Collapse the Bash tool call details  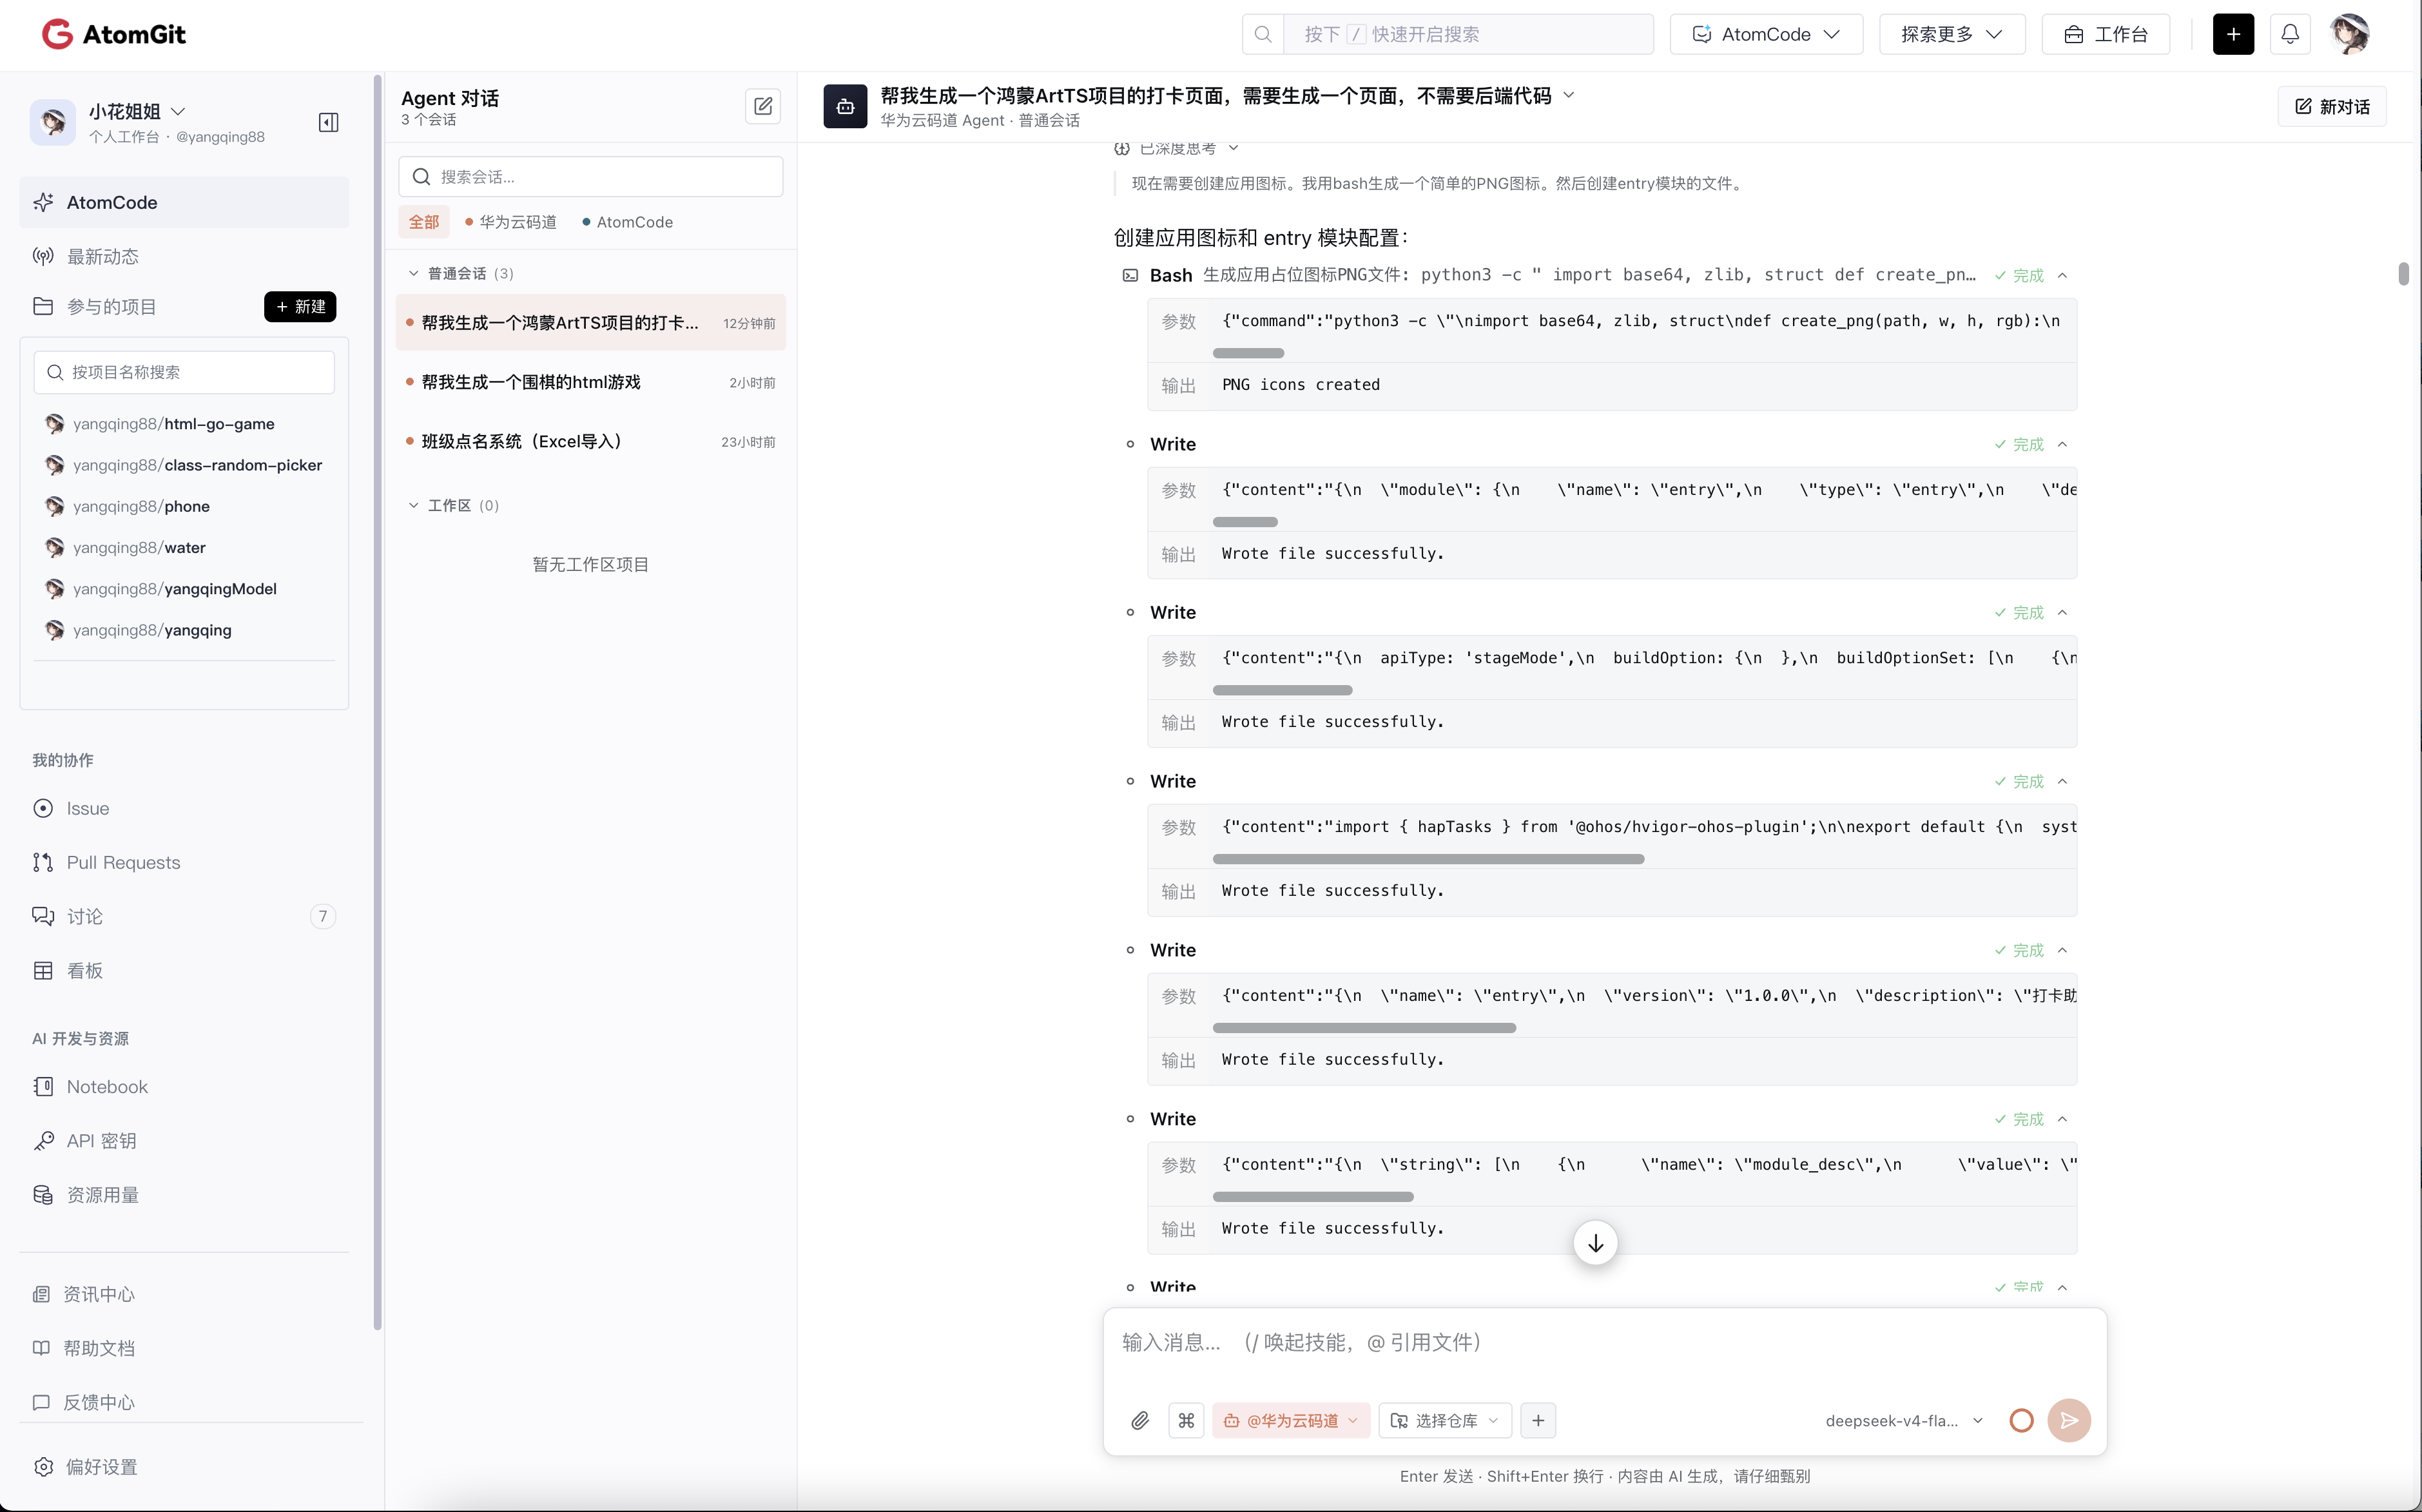click(2062, 275)
